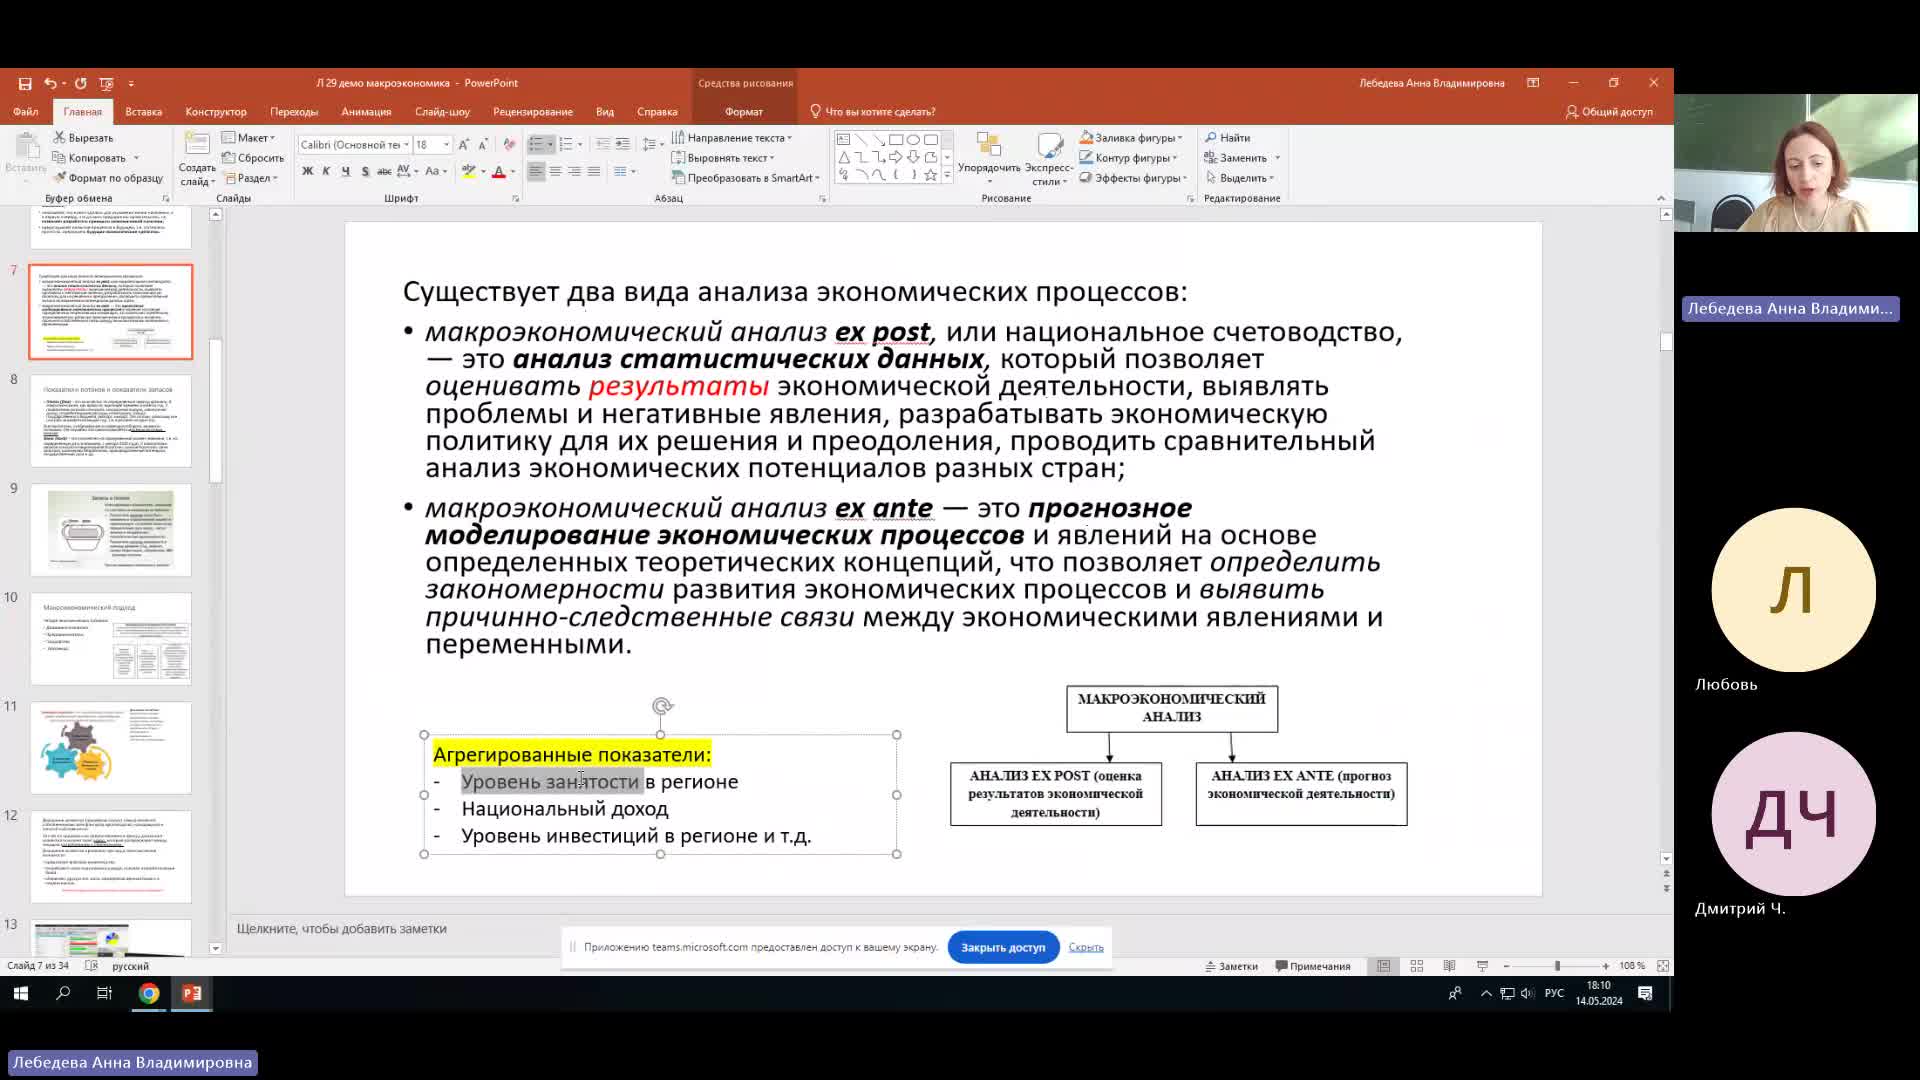The height and width of the screenshot is (1080, 1920).
Task: Toggle underline (Ч) formatting
Action: click(345, 172)
